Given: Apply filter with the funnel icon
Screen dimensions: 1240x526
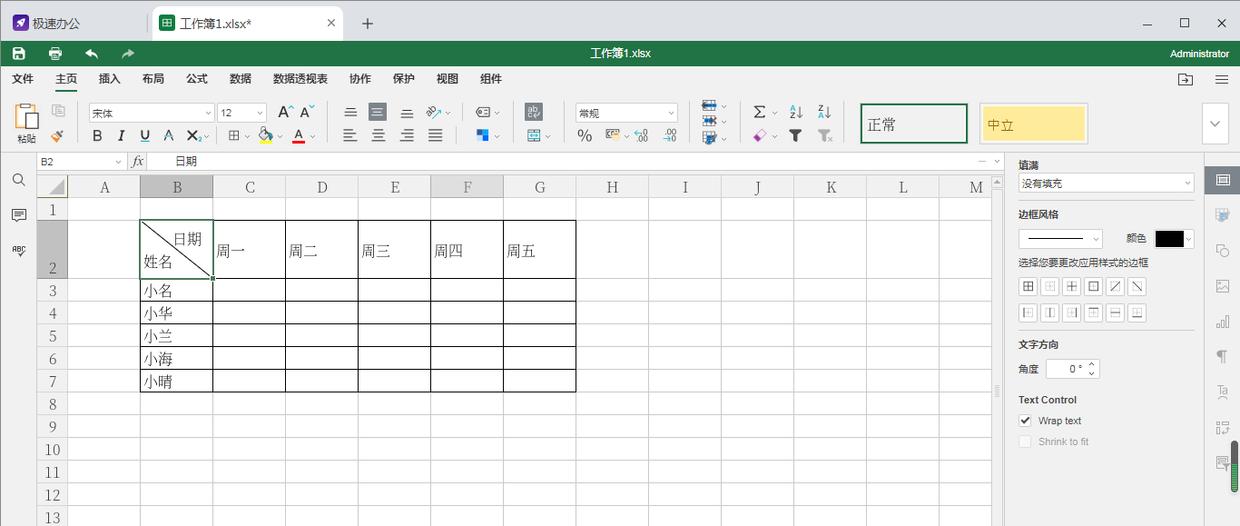Looking at the screenshot, I should (796, 135).
